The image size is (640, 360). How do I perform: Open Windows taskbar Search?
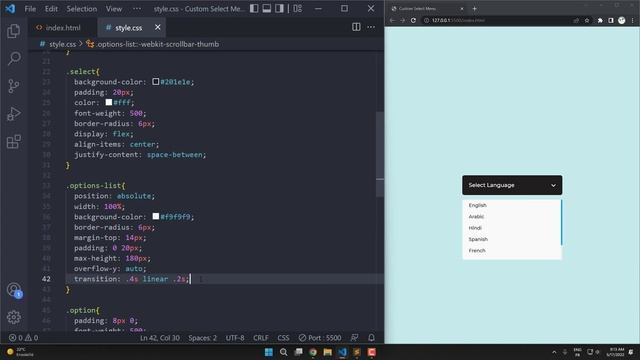click(x=283, y=352)
